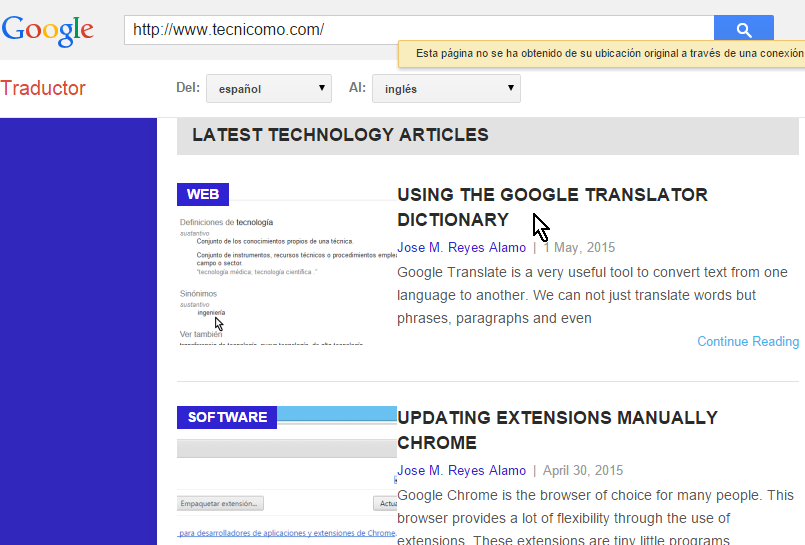Open the article Updating Extensions Manually Chrome
This screenshot has width=805, height=545.
point(557,430)
